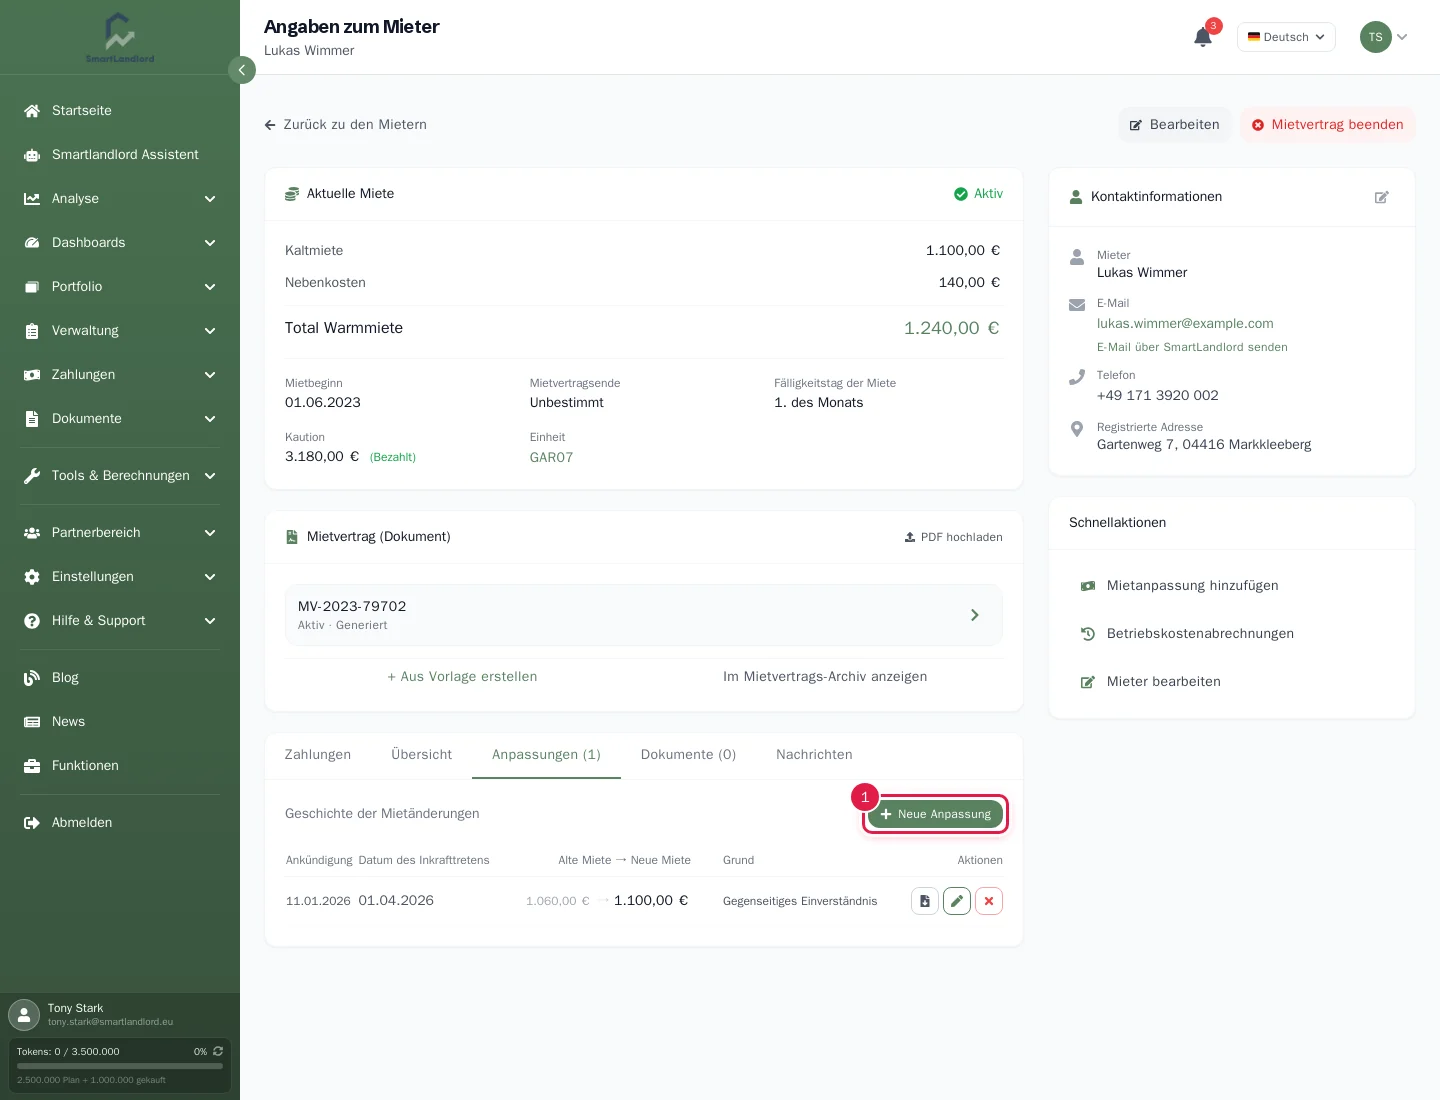The width and height of the screenshot is (1440, 1100).
Task: Collapse the sidebar with the arrow button
Action: click(x=242, y=70)
